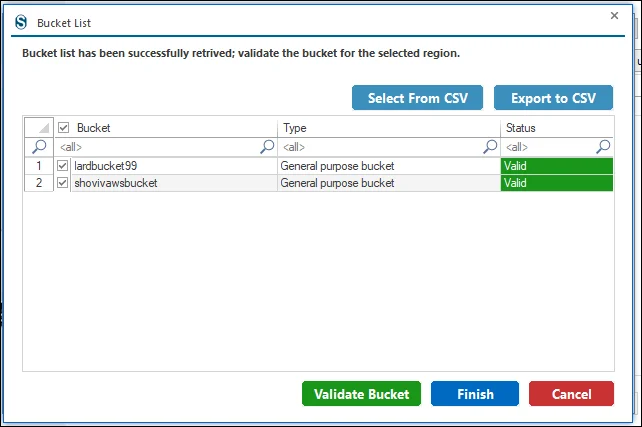The width and height of the screenshot is (642, 427).
Task: Click the Type cell for lardbucket99
Action: click(x=389, y=166)
